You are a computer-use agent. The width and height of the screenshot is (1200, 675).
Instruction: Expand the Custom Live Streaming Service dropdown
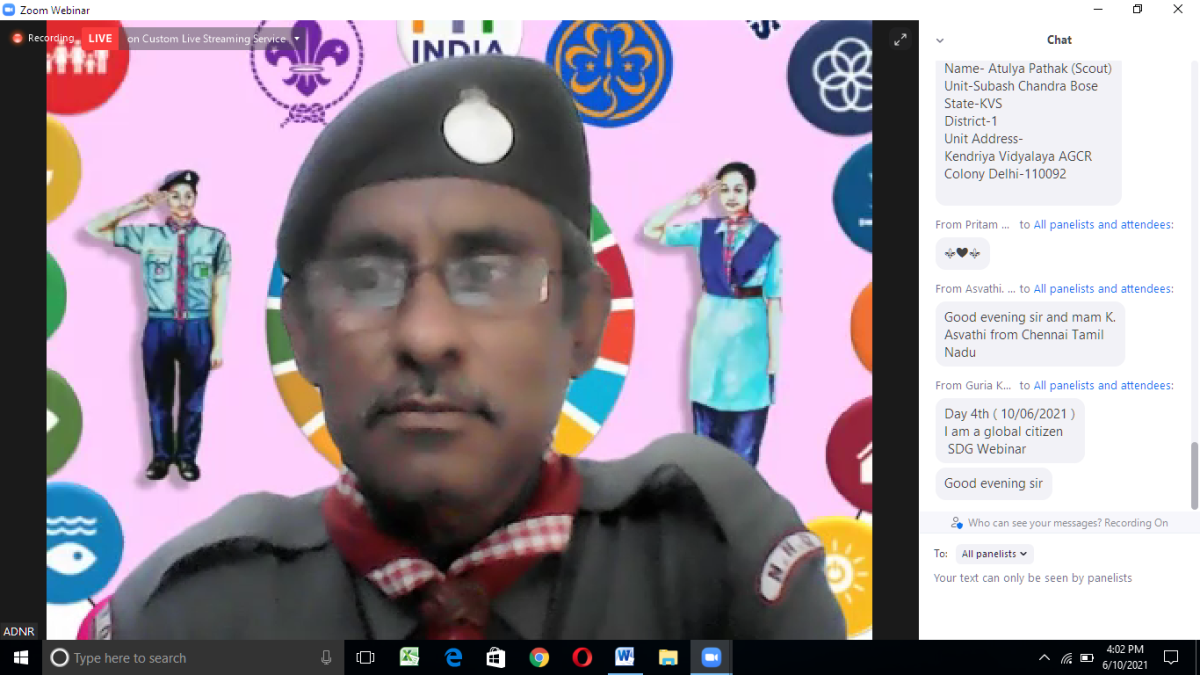pos(296,39)
